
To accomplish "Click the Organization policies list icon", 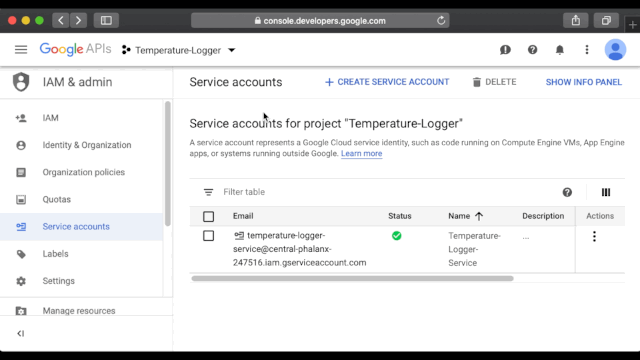I will tap(21, 172).
